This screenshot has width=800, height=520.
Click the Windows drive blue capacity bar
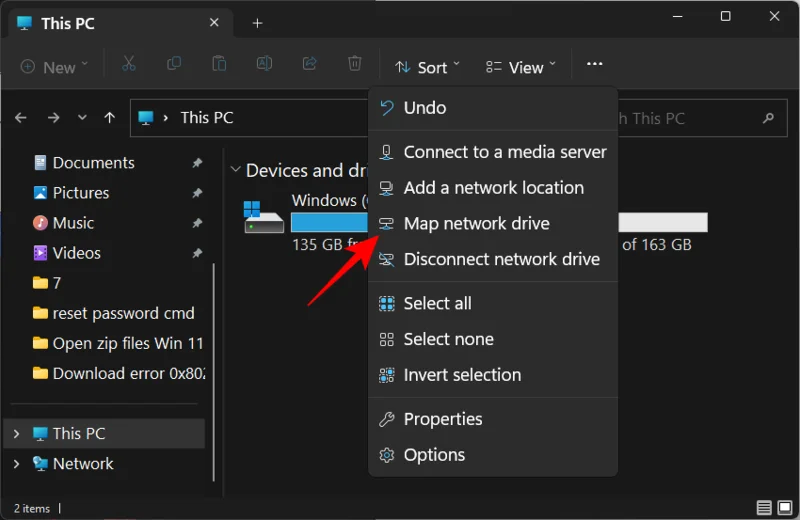[330, 222]
